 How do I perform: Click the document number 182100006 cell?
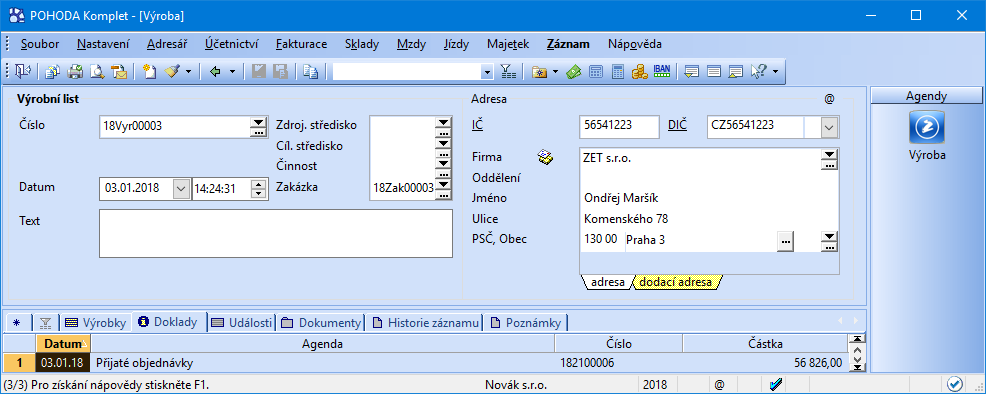click(x=619, y=363)
